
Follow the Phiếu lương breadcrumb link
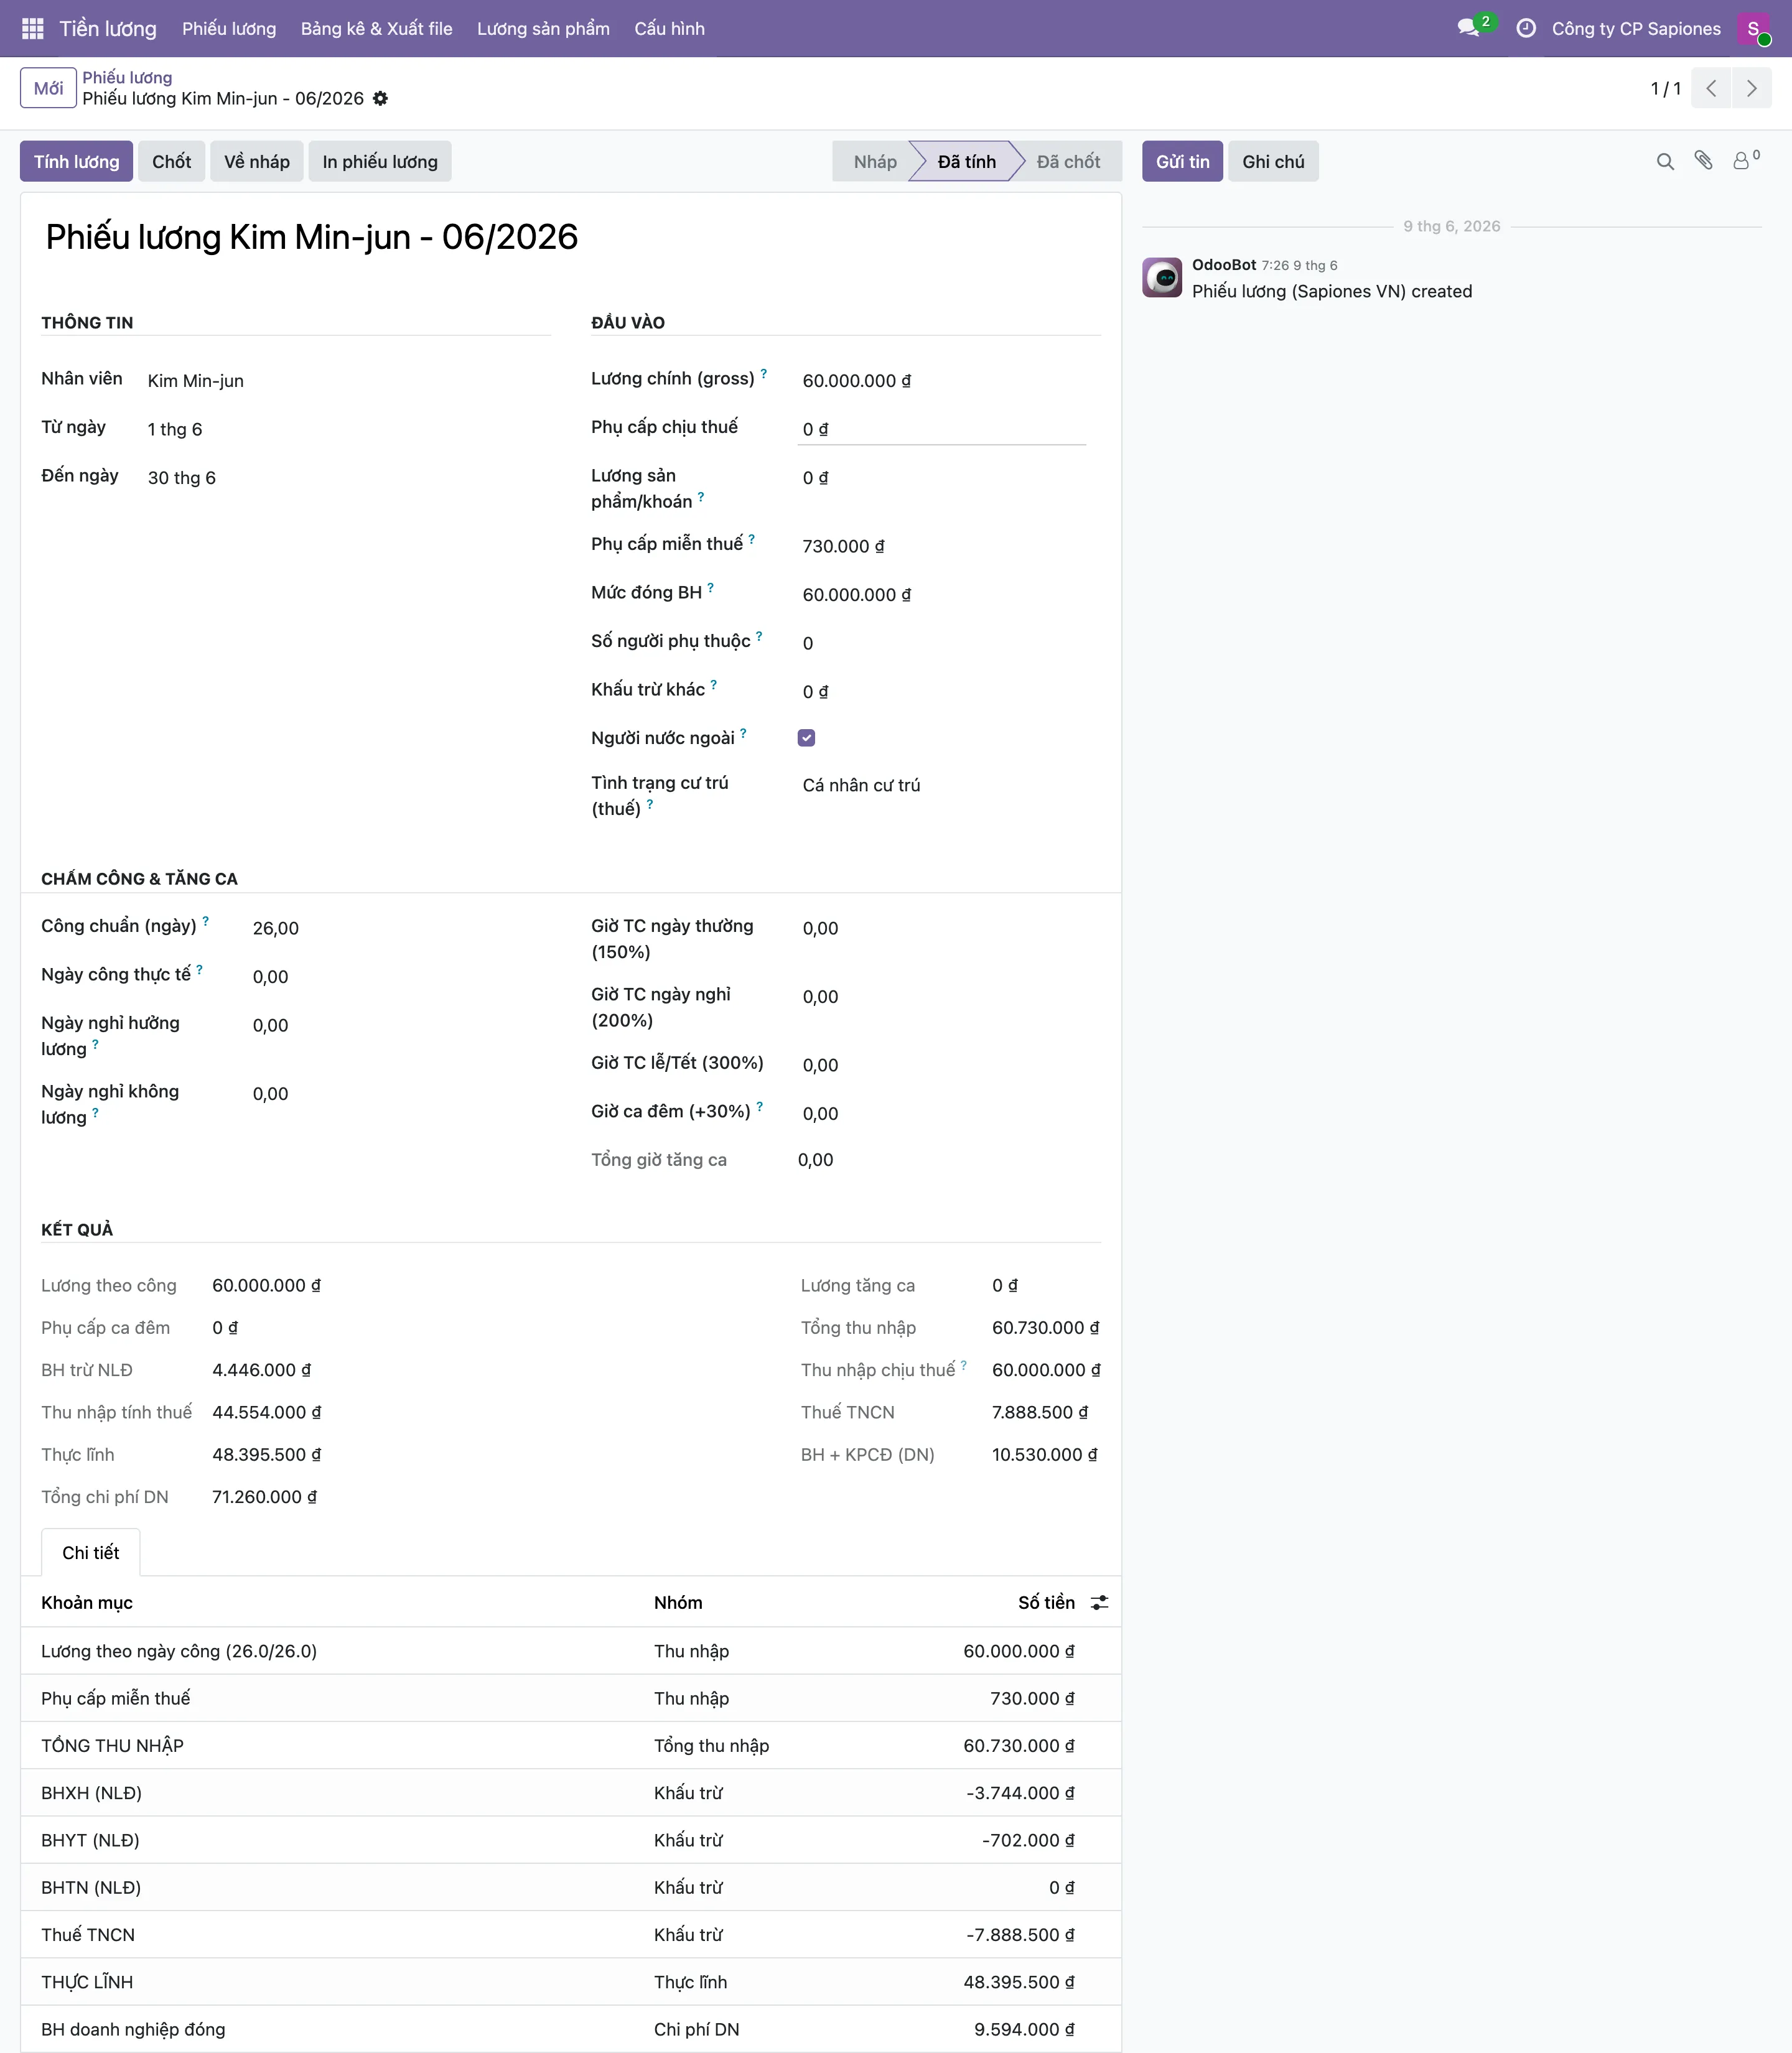[127, 77]
